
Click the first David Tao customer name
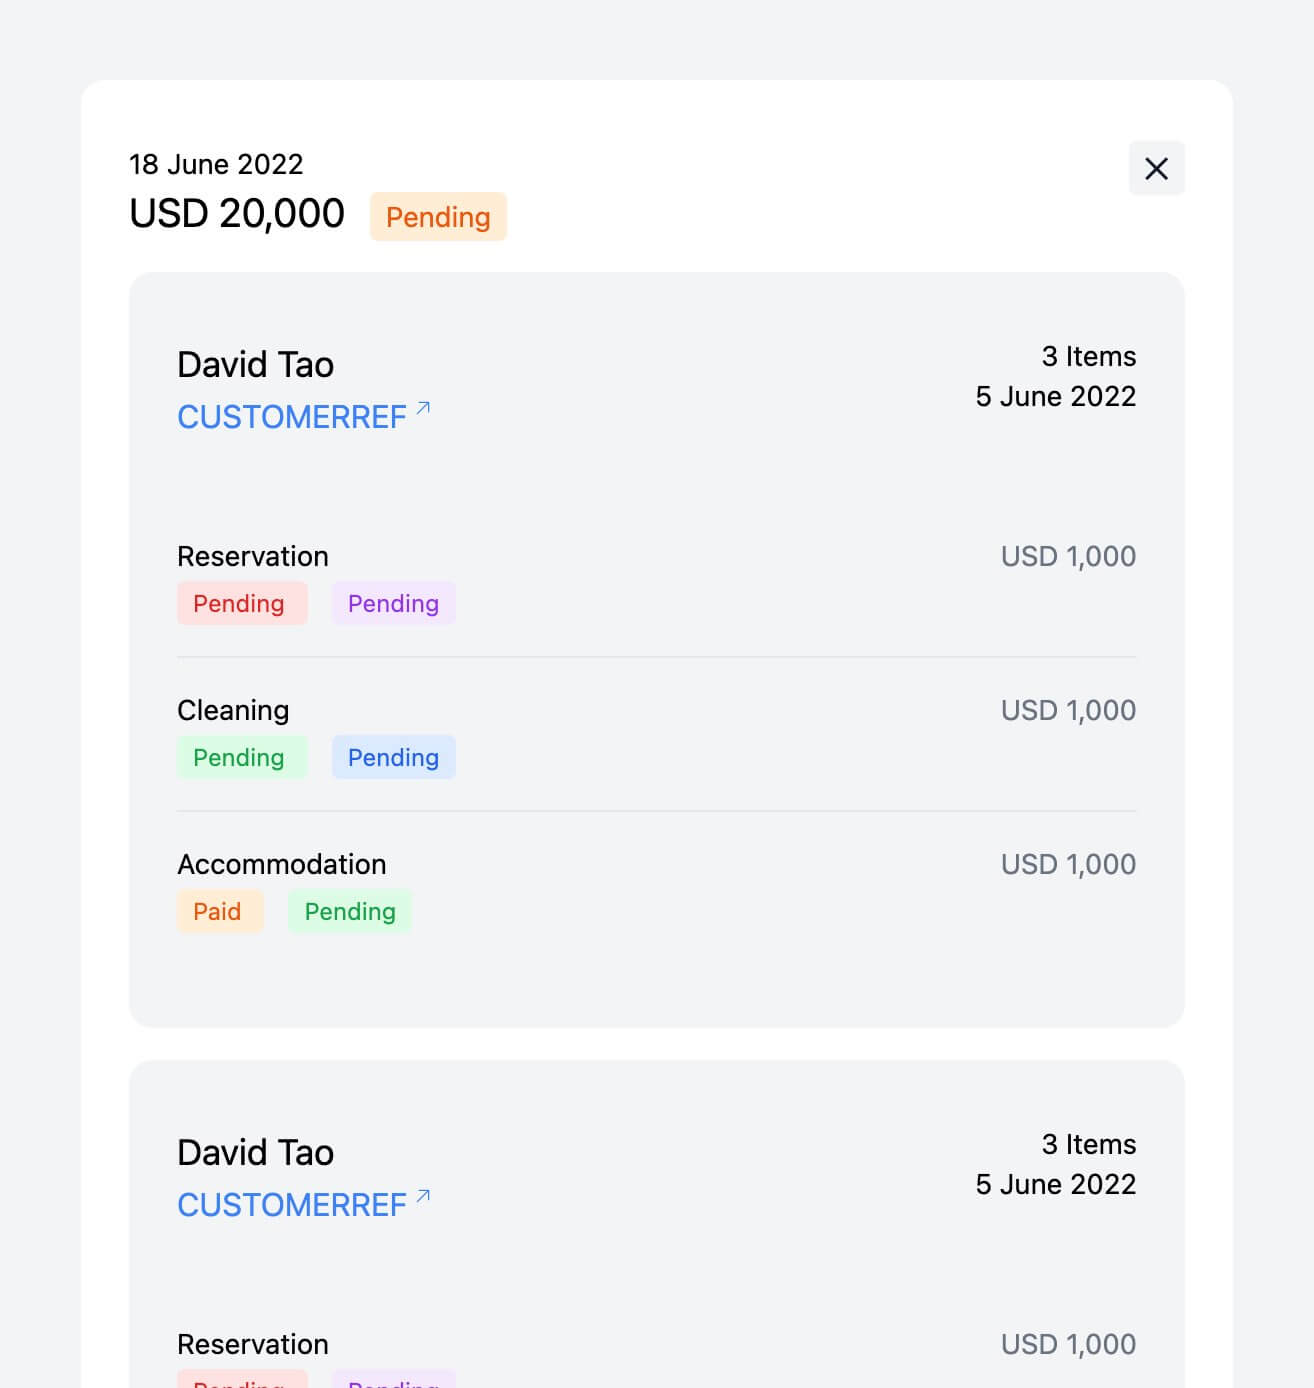[x=256, y=364]
